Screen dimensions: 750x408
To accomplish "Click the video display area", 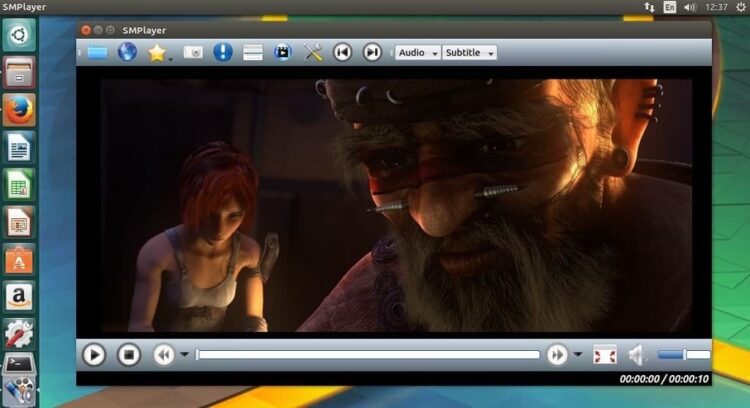I will tap(394, 203).
